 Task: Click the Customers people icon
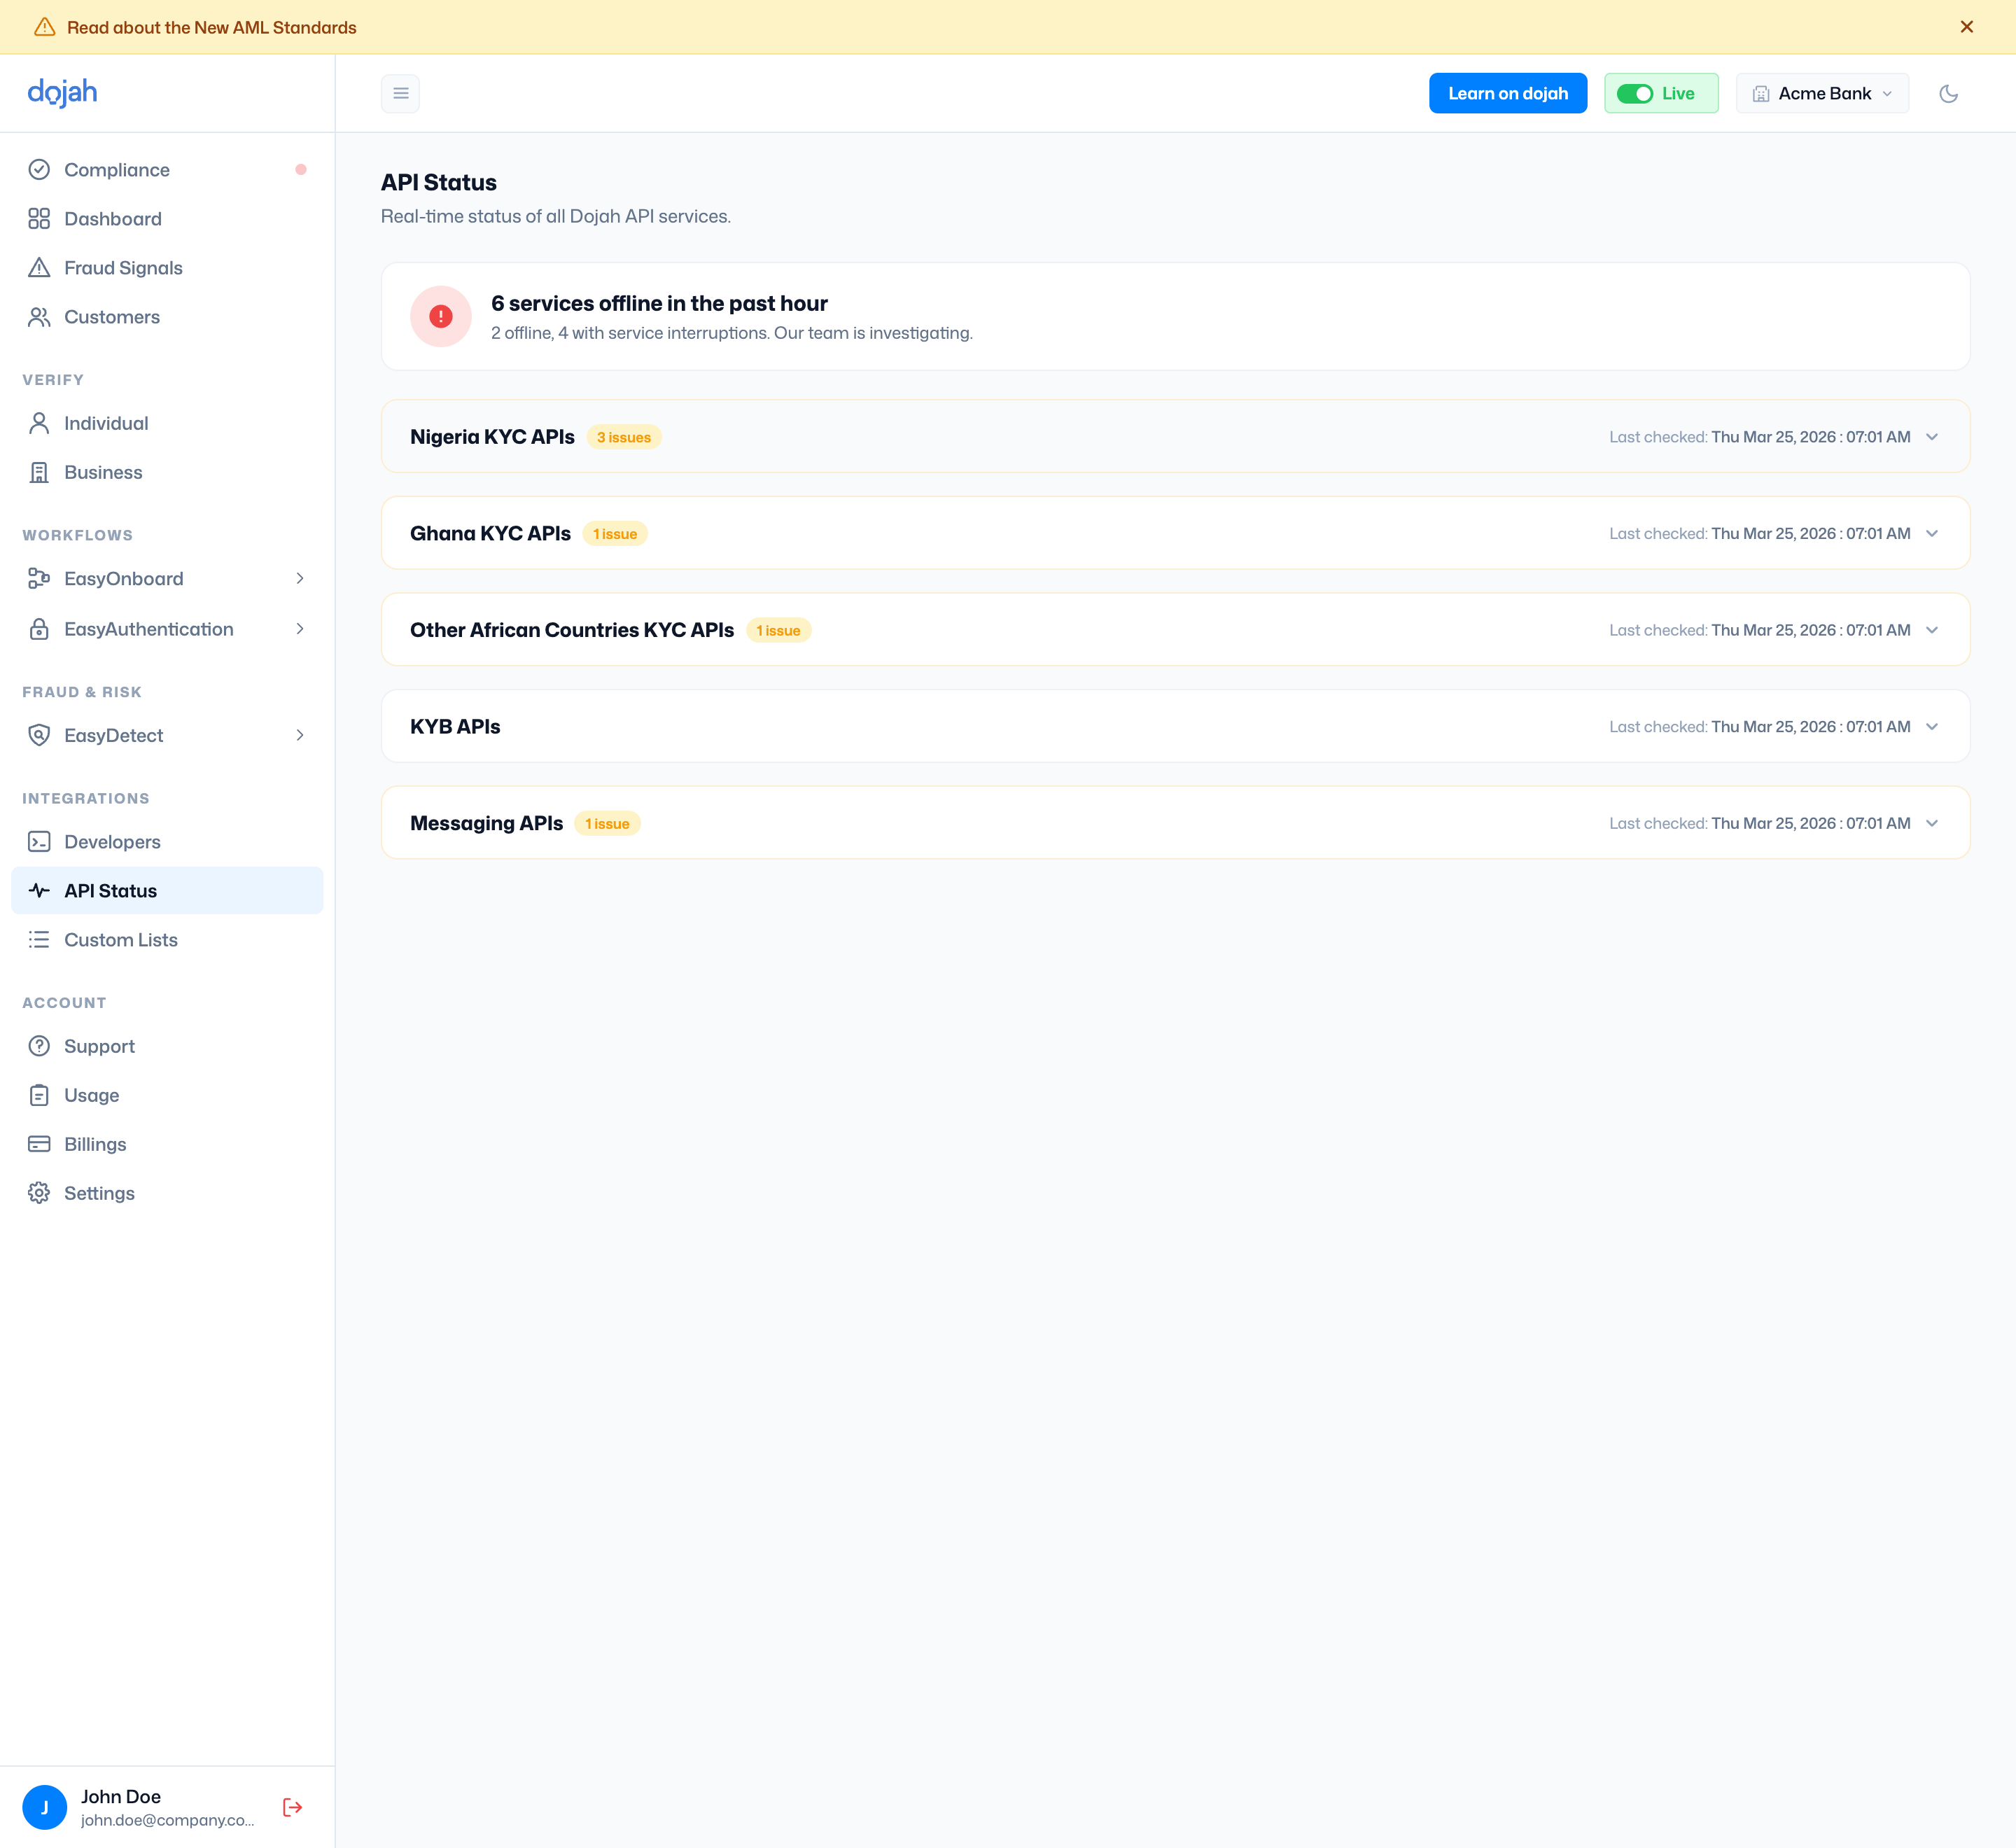coord(39,317)
